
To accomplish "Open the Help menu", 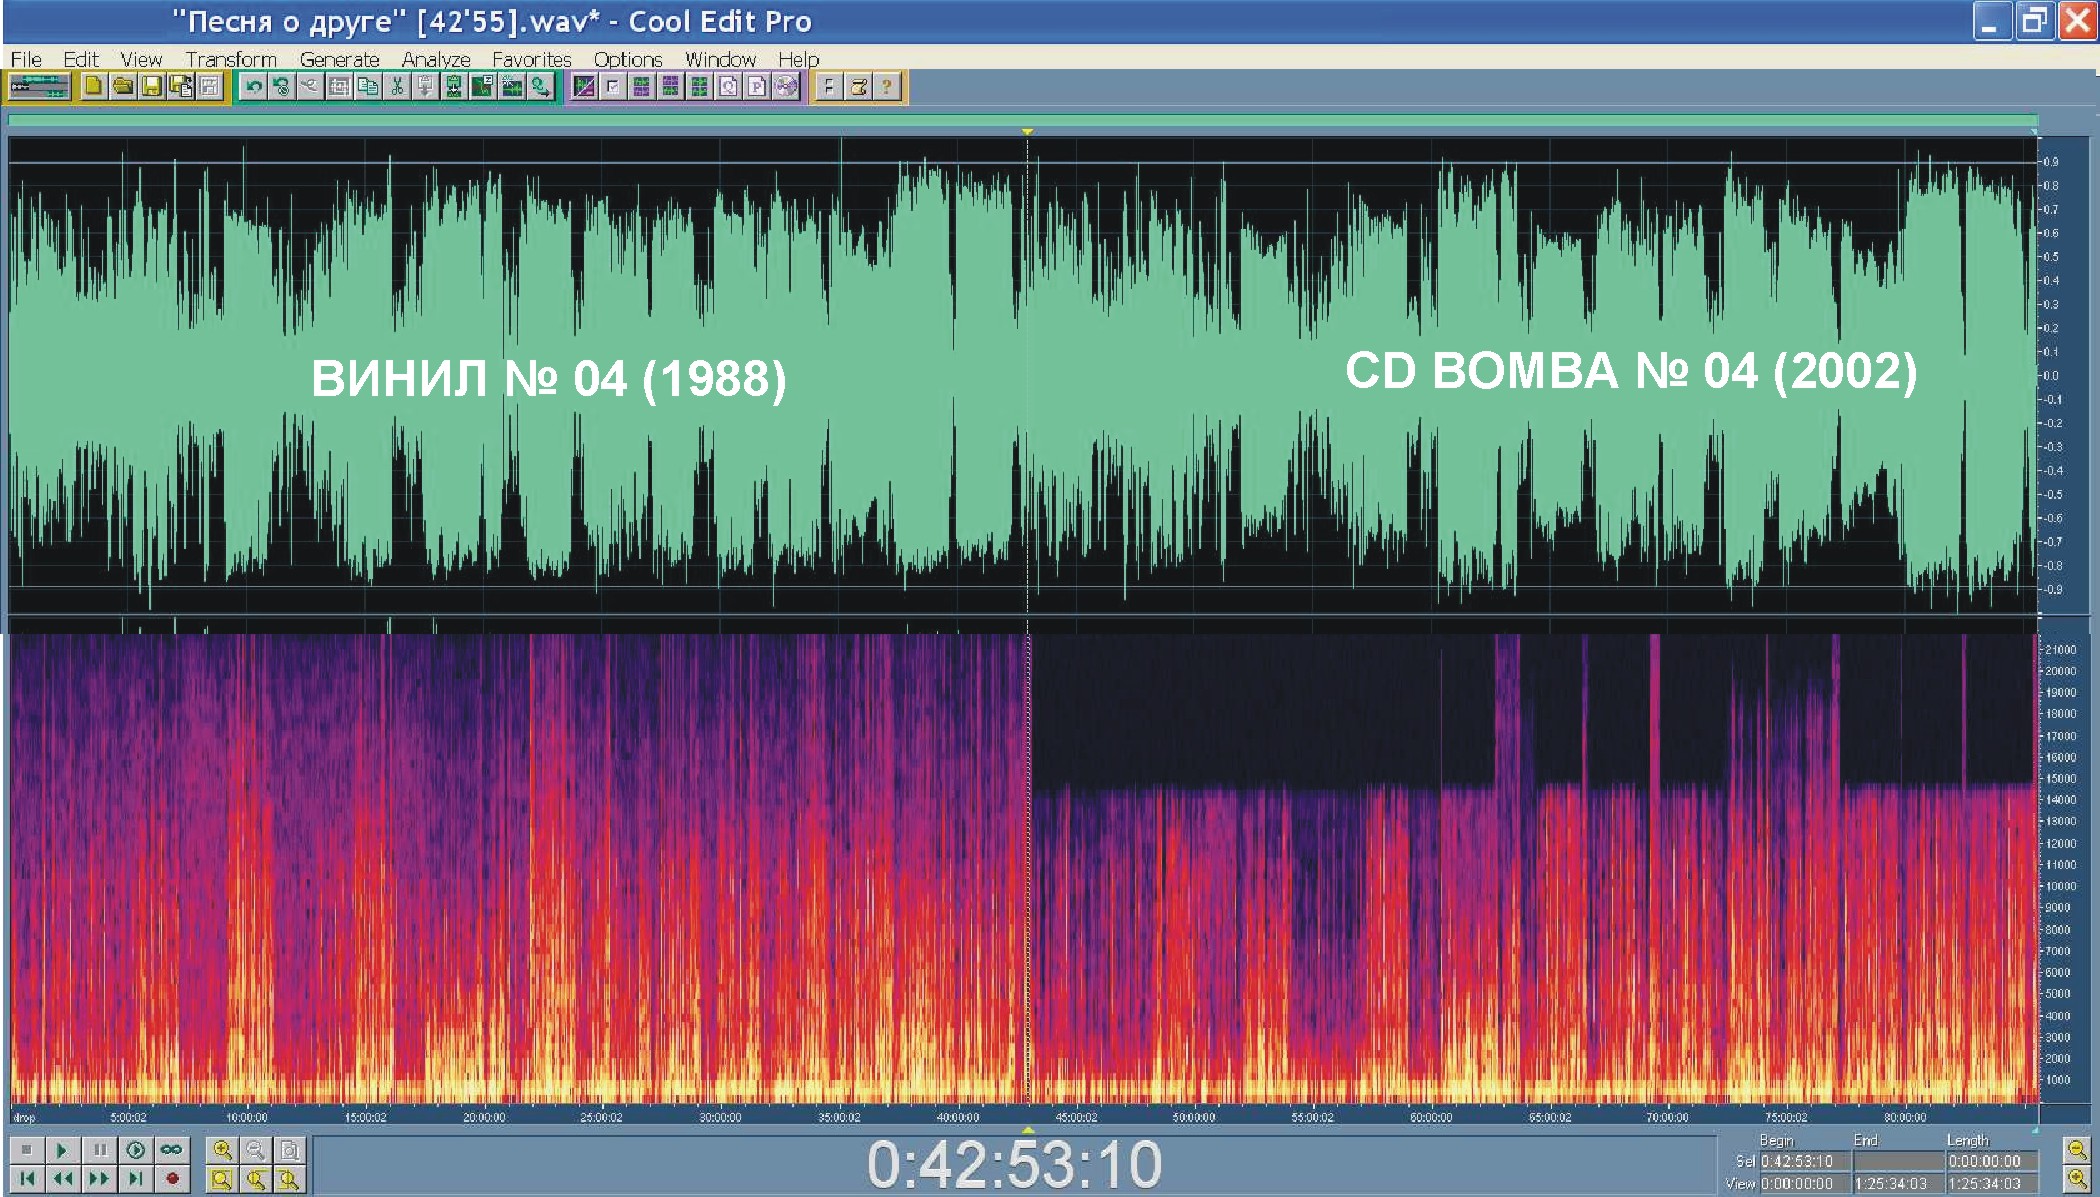I will pos(798,59).
